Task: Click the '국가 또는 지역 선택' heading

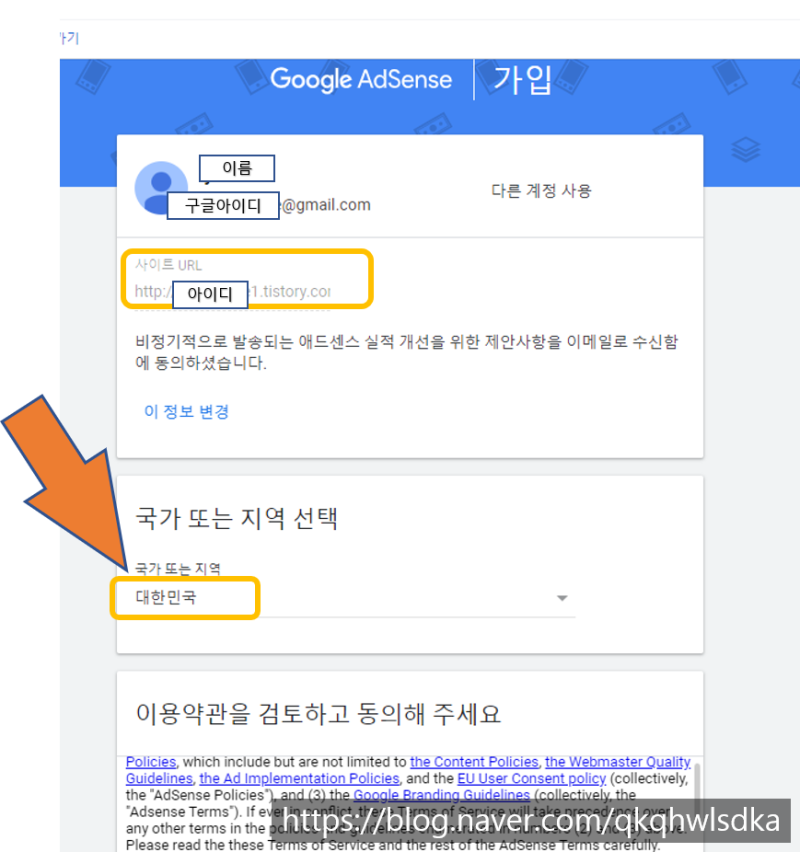Action: [236, 518]
